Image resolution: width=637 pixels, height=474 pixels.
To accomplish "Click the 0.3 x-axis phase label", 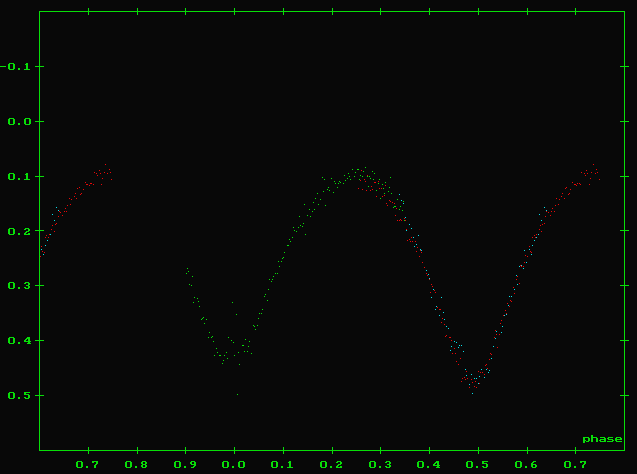I will (380, 465).
